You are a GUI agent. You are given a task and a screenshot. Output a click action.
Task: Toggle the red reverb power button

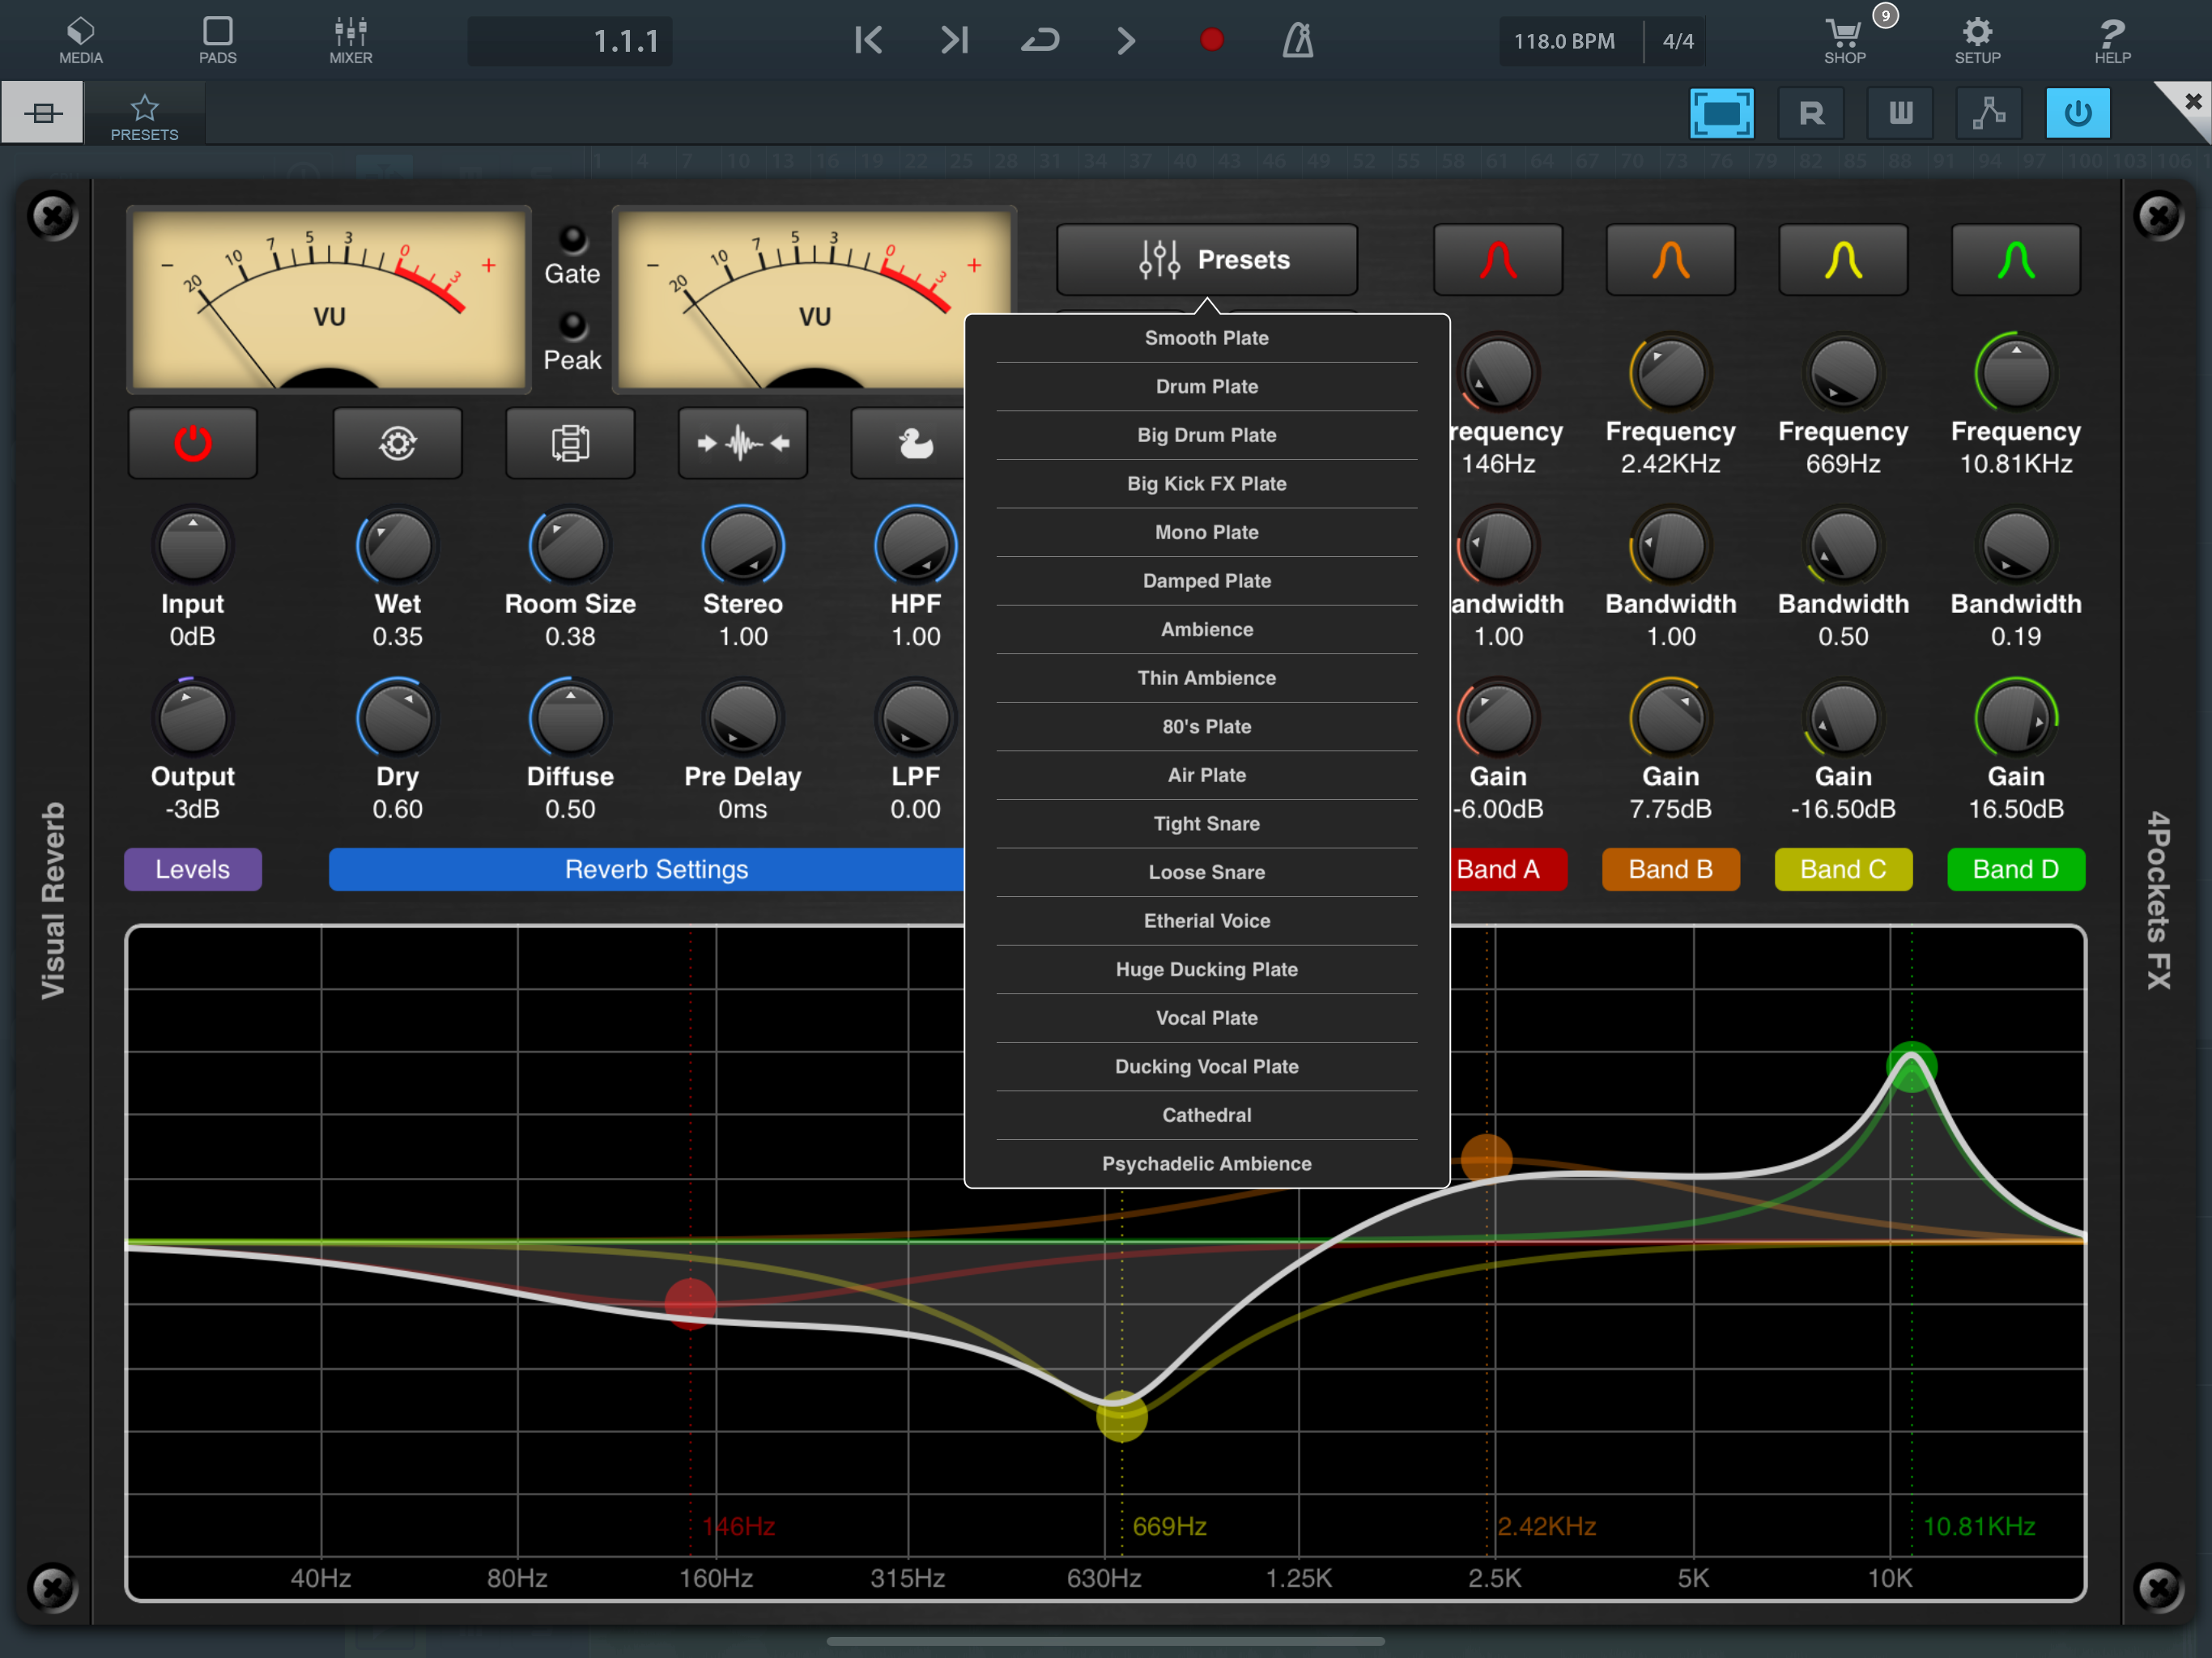192,443
